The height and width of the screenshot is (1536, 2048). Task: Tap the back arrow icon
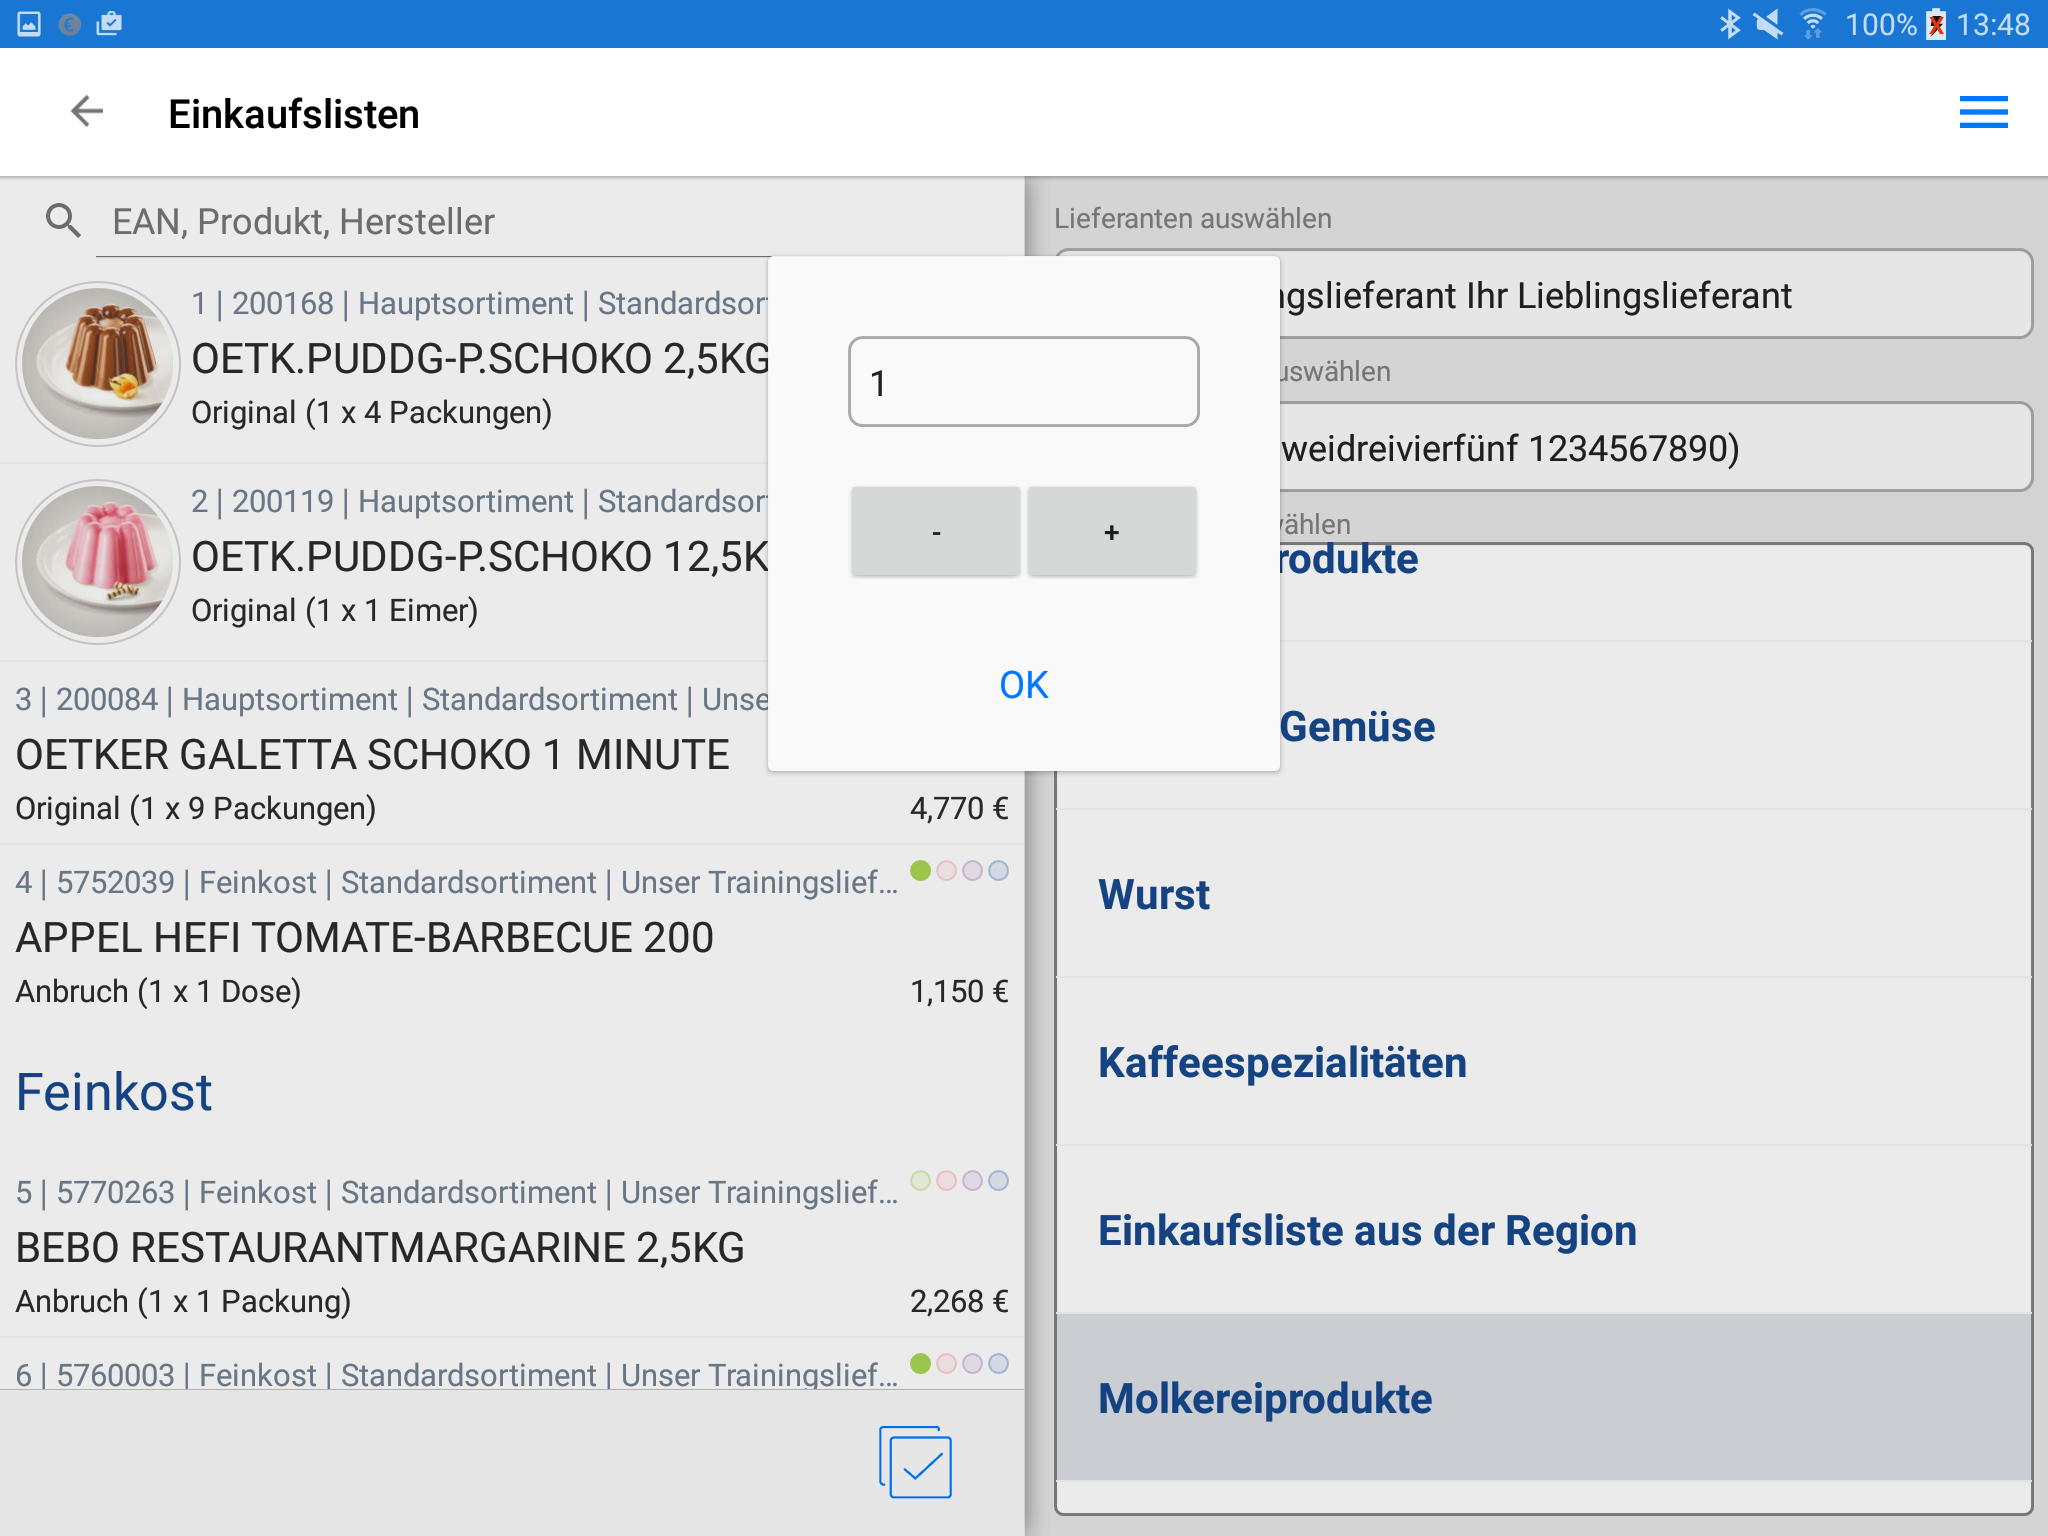pos(87,112)
